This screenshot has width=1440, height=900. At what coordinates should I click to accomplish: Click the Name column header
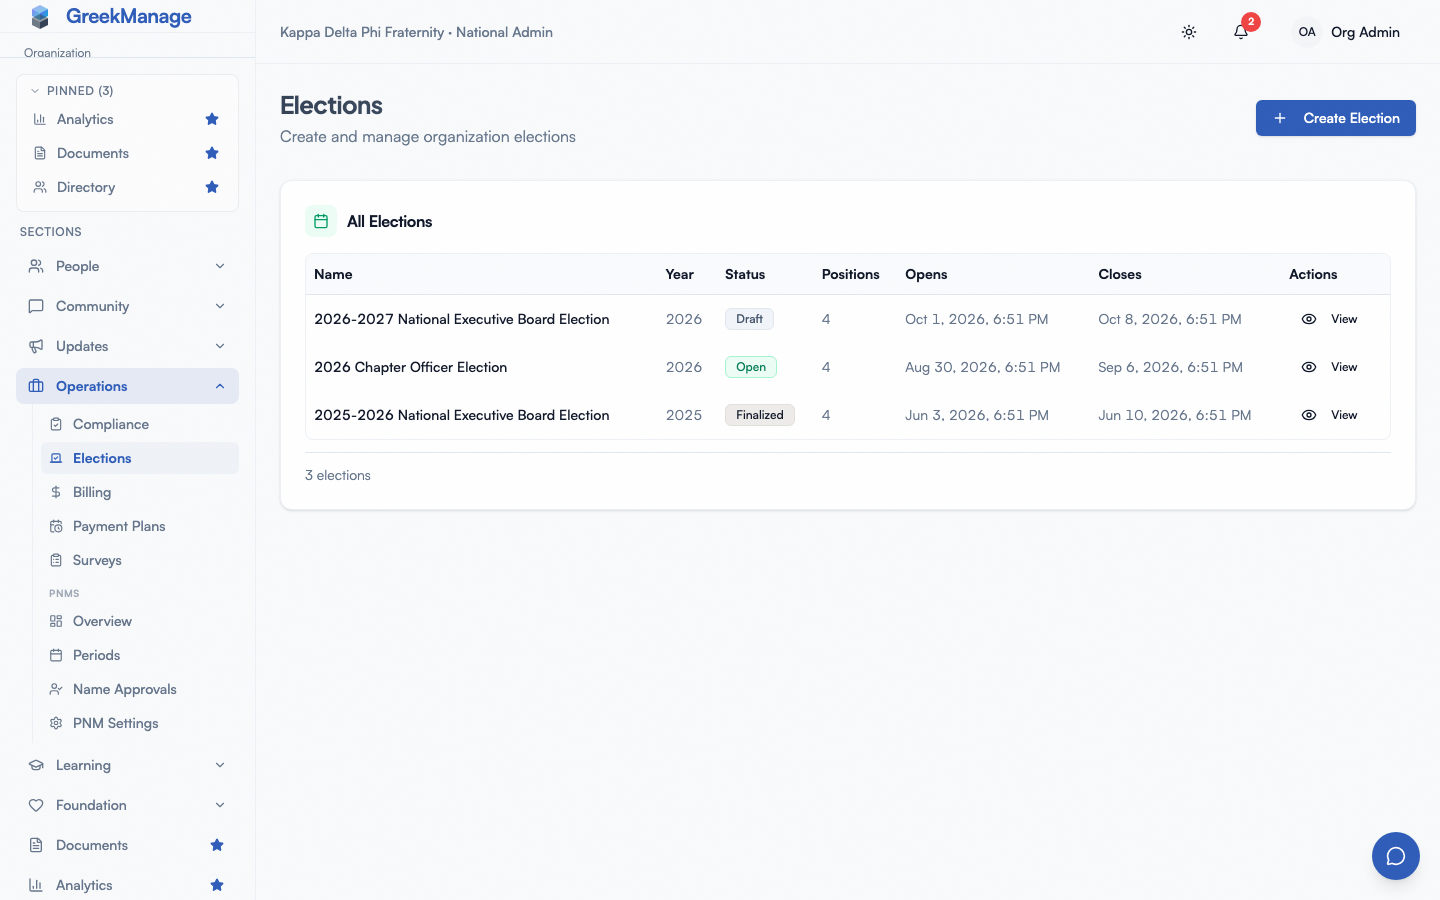[x=333, y=274]
